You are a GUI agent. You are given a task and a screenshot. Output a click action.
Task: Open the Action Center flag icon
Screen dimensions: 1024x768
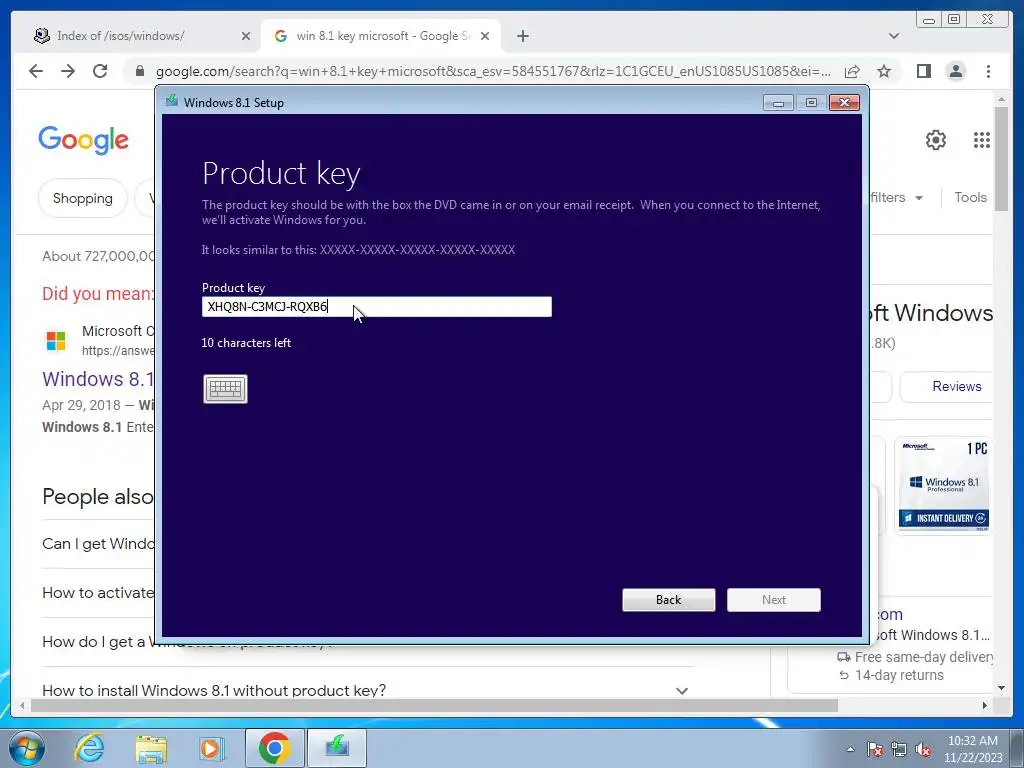tap(874, 749)
